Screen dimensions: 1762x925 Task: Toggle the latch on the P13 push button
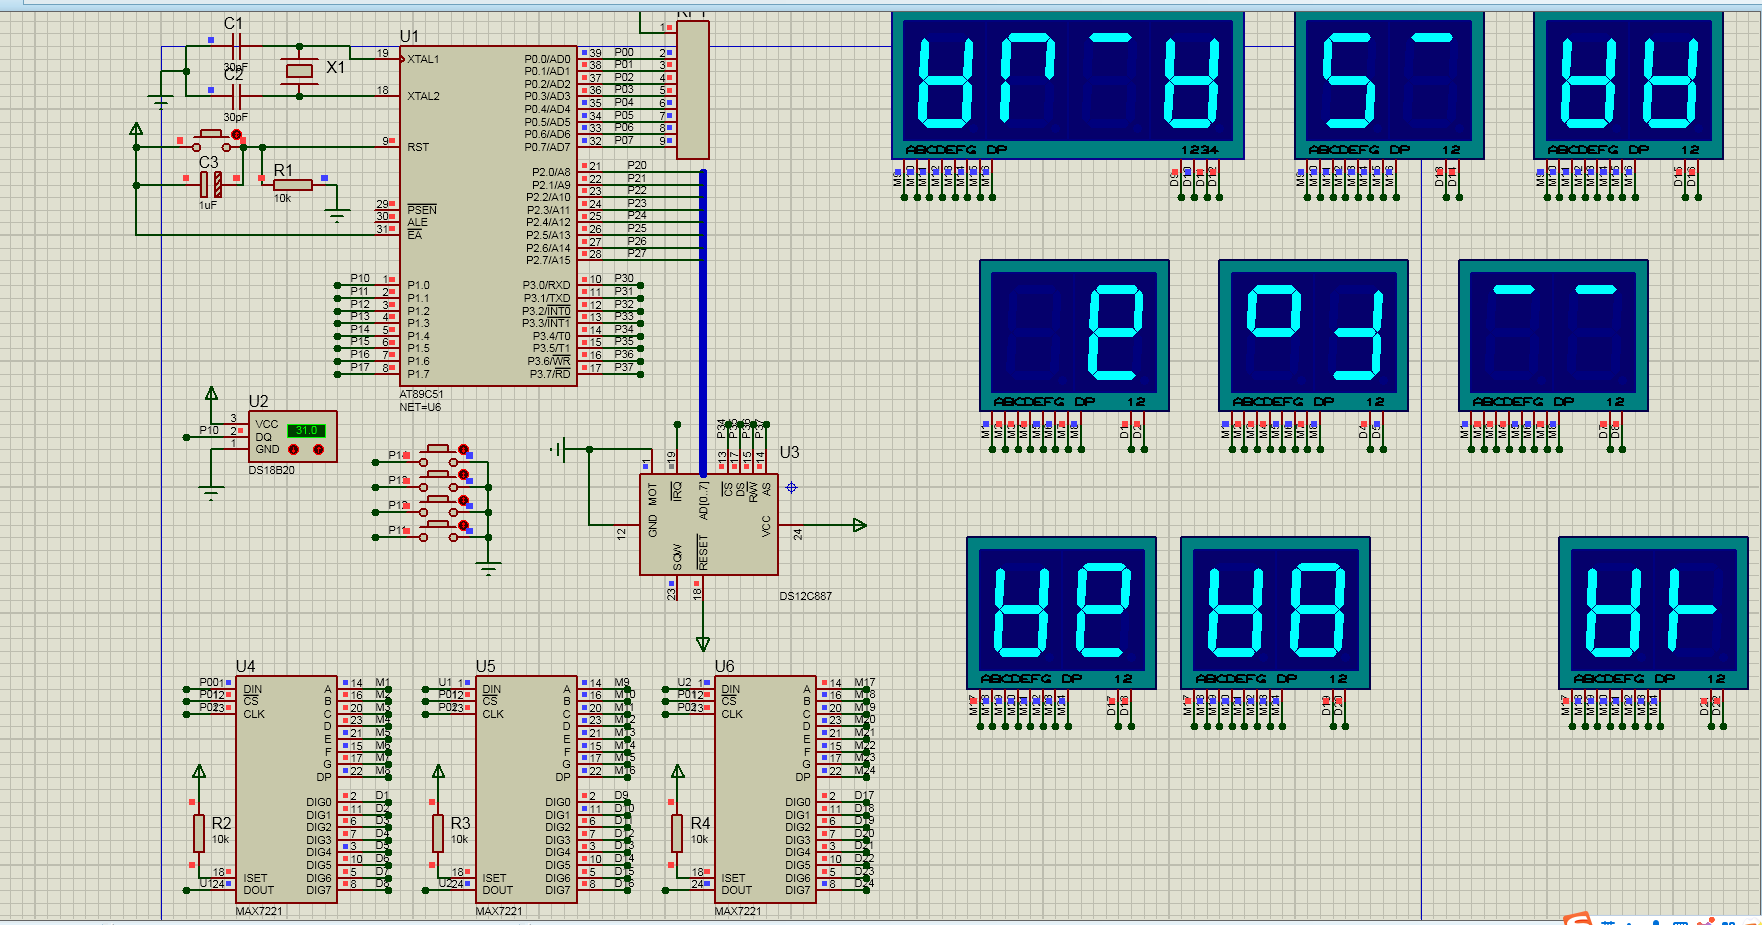pos(463,475)
